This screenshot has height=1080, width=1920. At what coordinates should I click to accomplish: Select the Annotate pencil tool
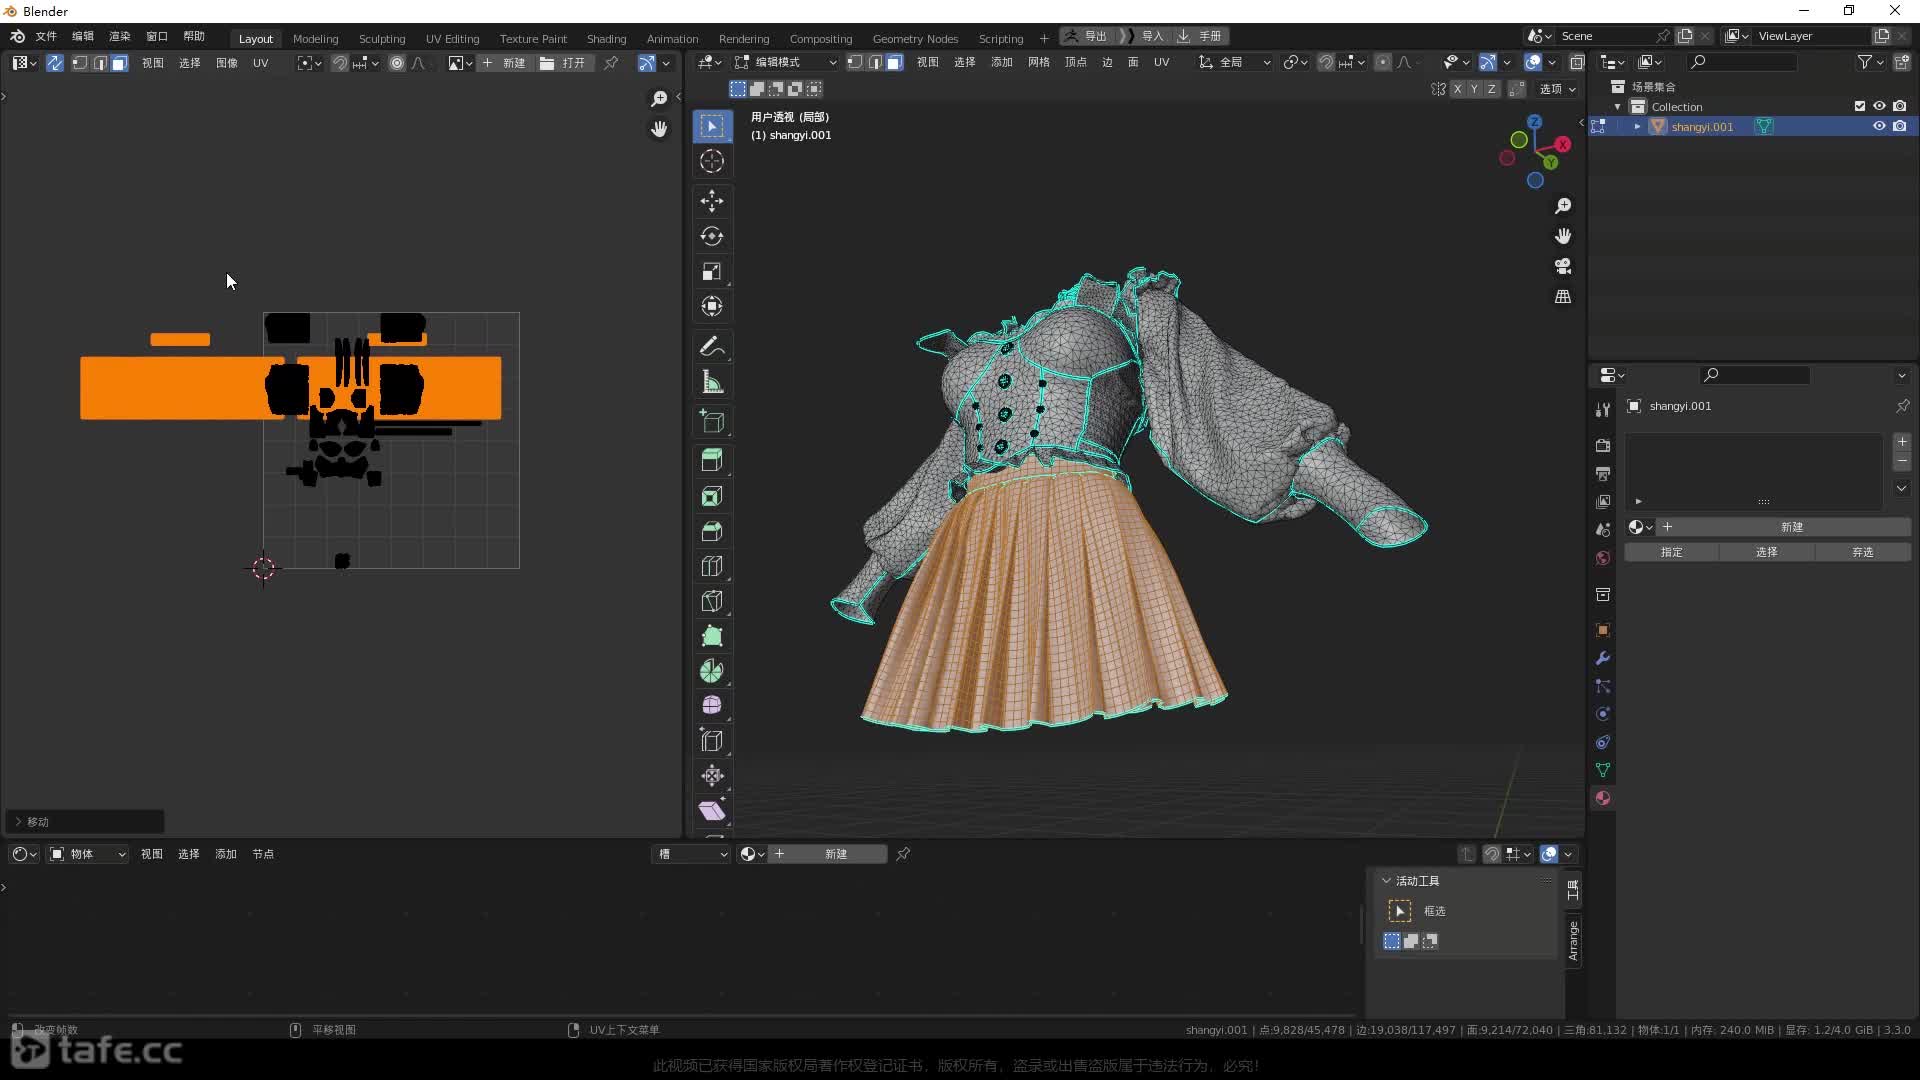pos(712,346)
